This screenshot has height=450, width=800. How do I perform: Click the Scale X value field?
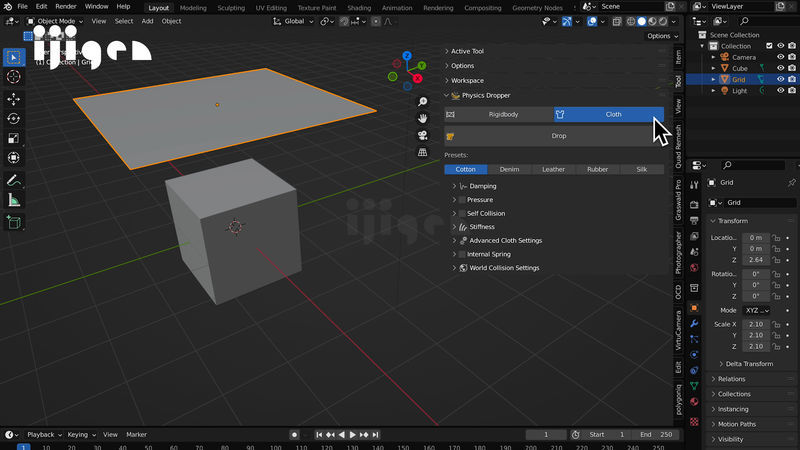756,324
